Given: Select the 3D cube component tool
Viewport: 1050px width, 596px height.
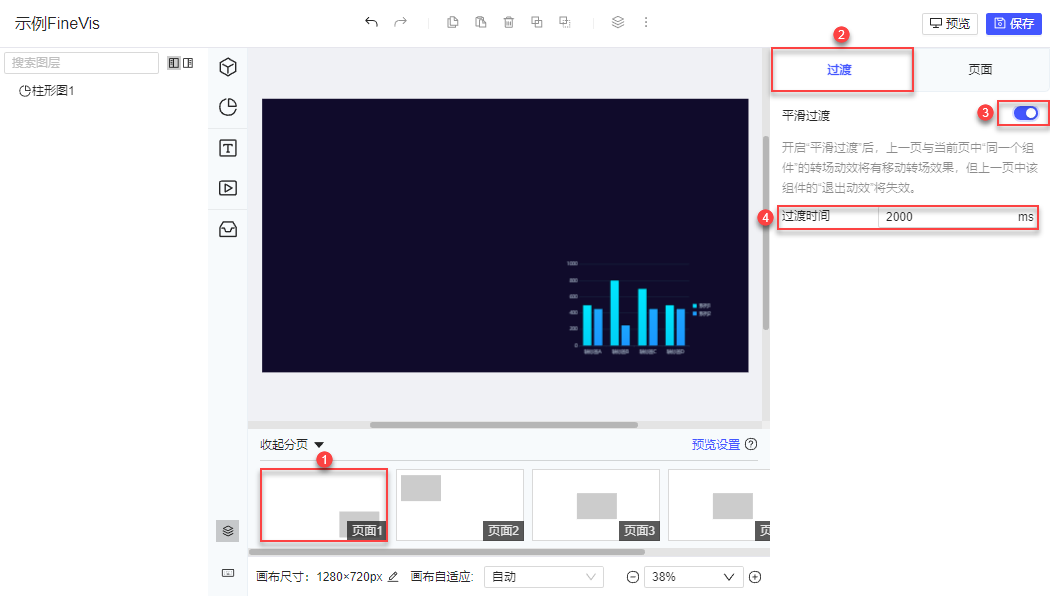Looking at the screenshot, I should click(228, 67).
